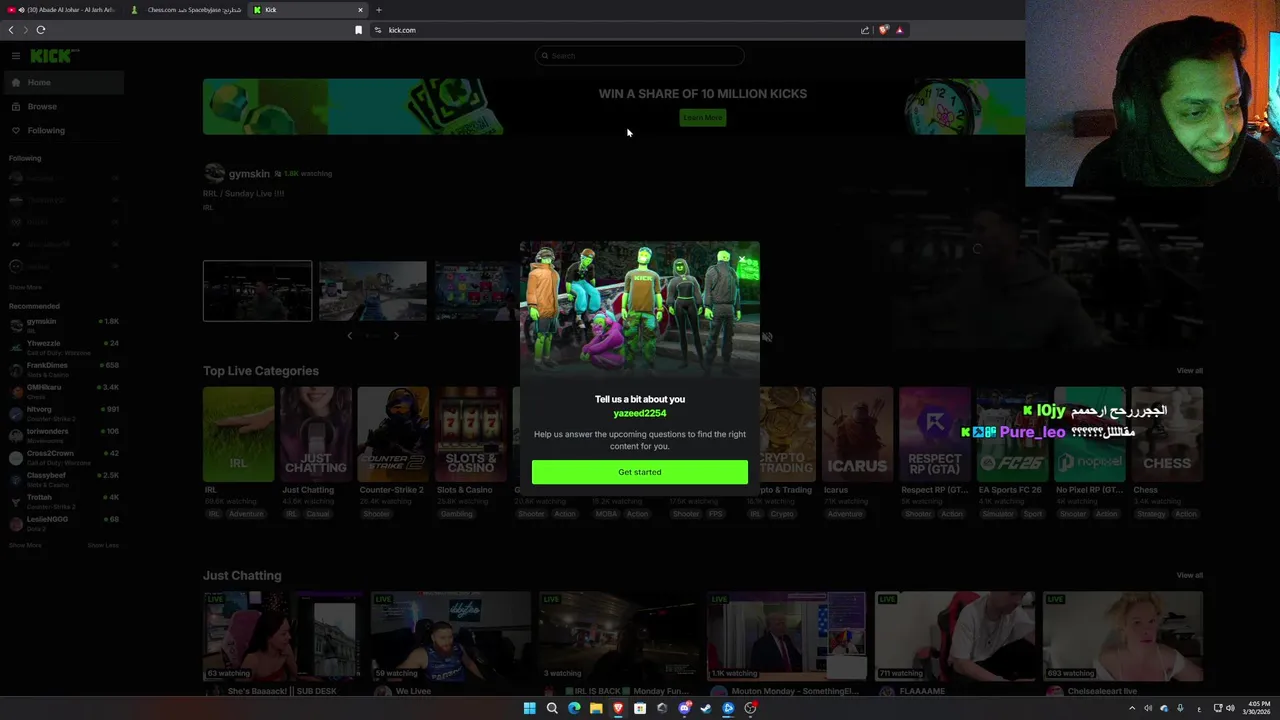This screenshot has width=1280, height=720.
Task: Open GMHikaru in Recommended list
Action: [x=62, y=390]
